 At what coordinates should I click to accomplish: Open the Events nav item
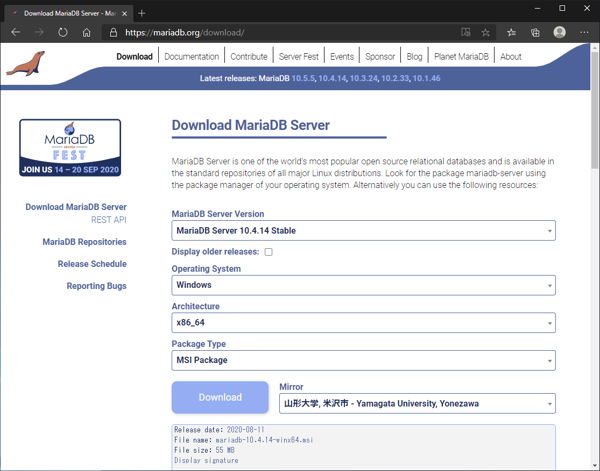[x=342, y=57]
